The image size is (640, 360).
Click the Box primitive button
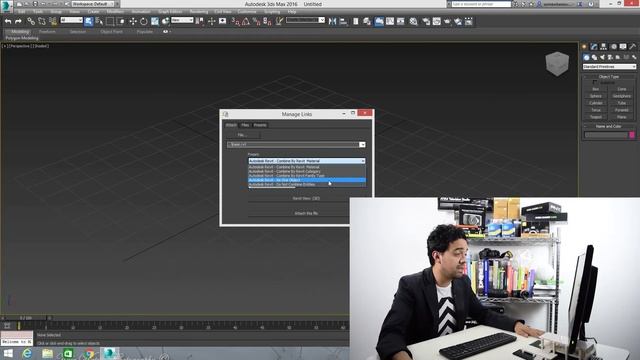click(596, 89)
